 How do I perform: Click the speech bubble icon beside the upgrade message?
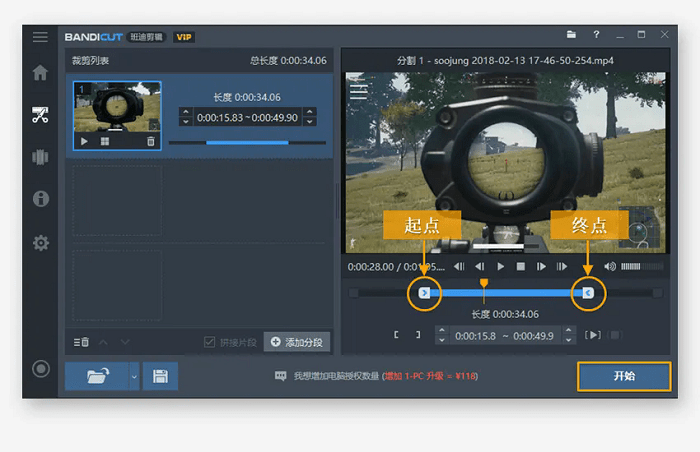(280, 376)
